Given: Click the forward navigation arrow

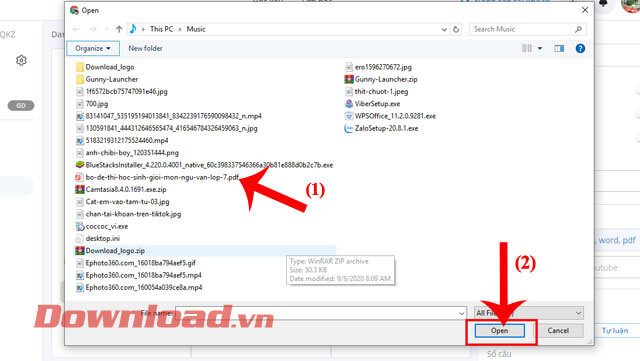Looking at the screenshot, I should [x=93, y=29].
